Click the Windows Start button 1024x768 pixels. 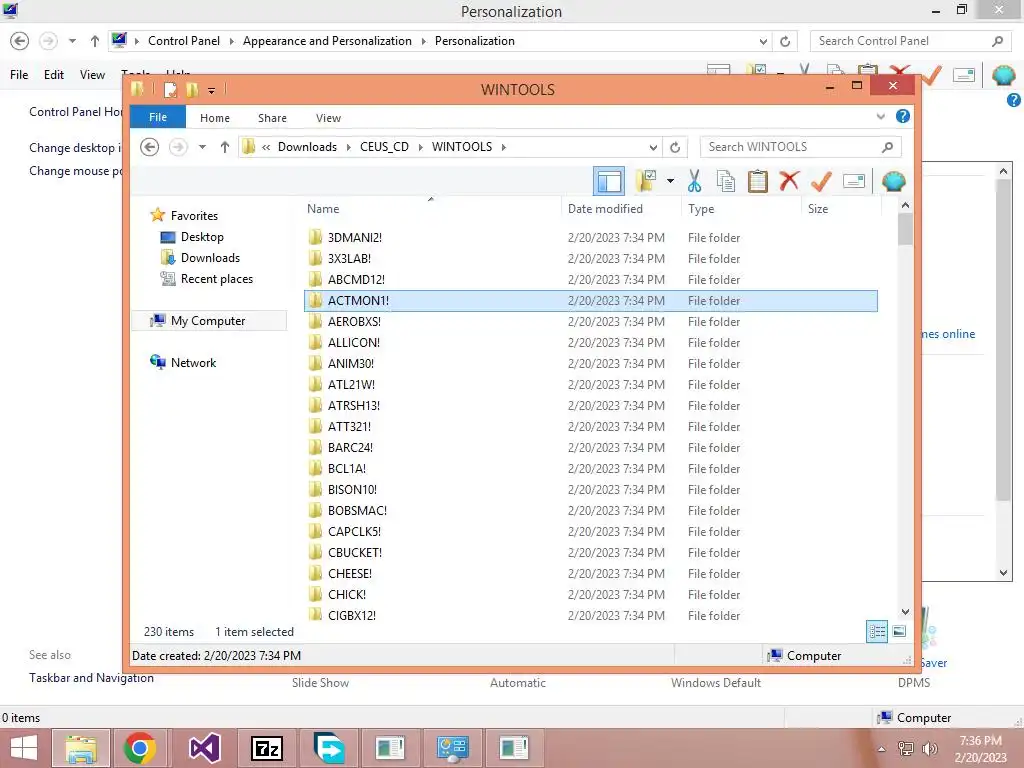point(24,748)
